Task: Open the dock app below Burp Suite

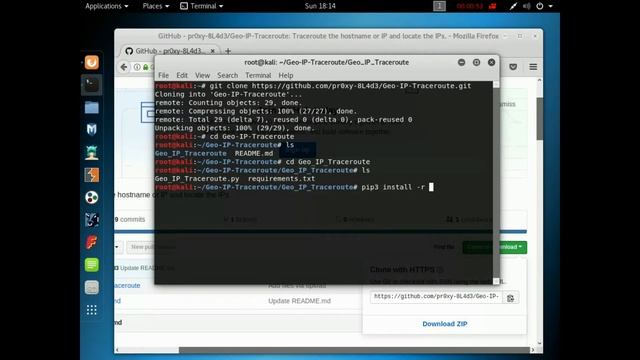Action: click(91, 198)
